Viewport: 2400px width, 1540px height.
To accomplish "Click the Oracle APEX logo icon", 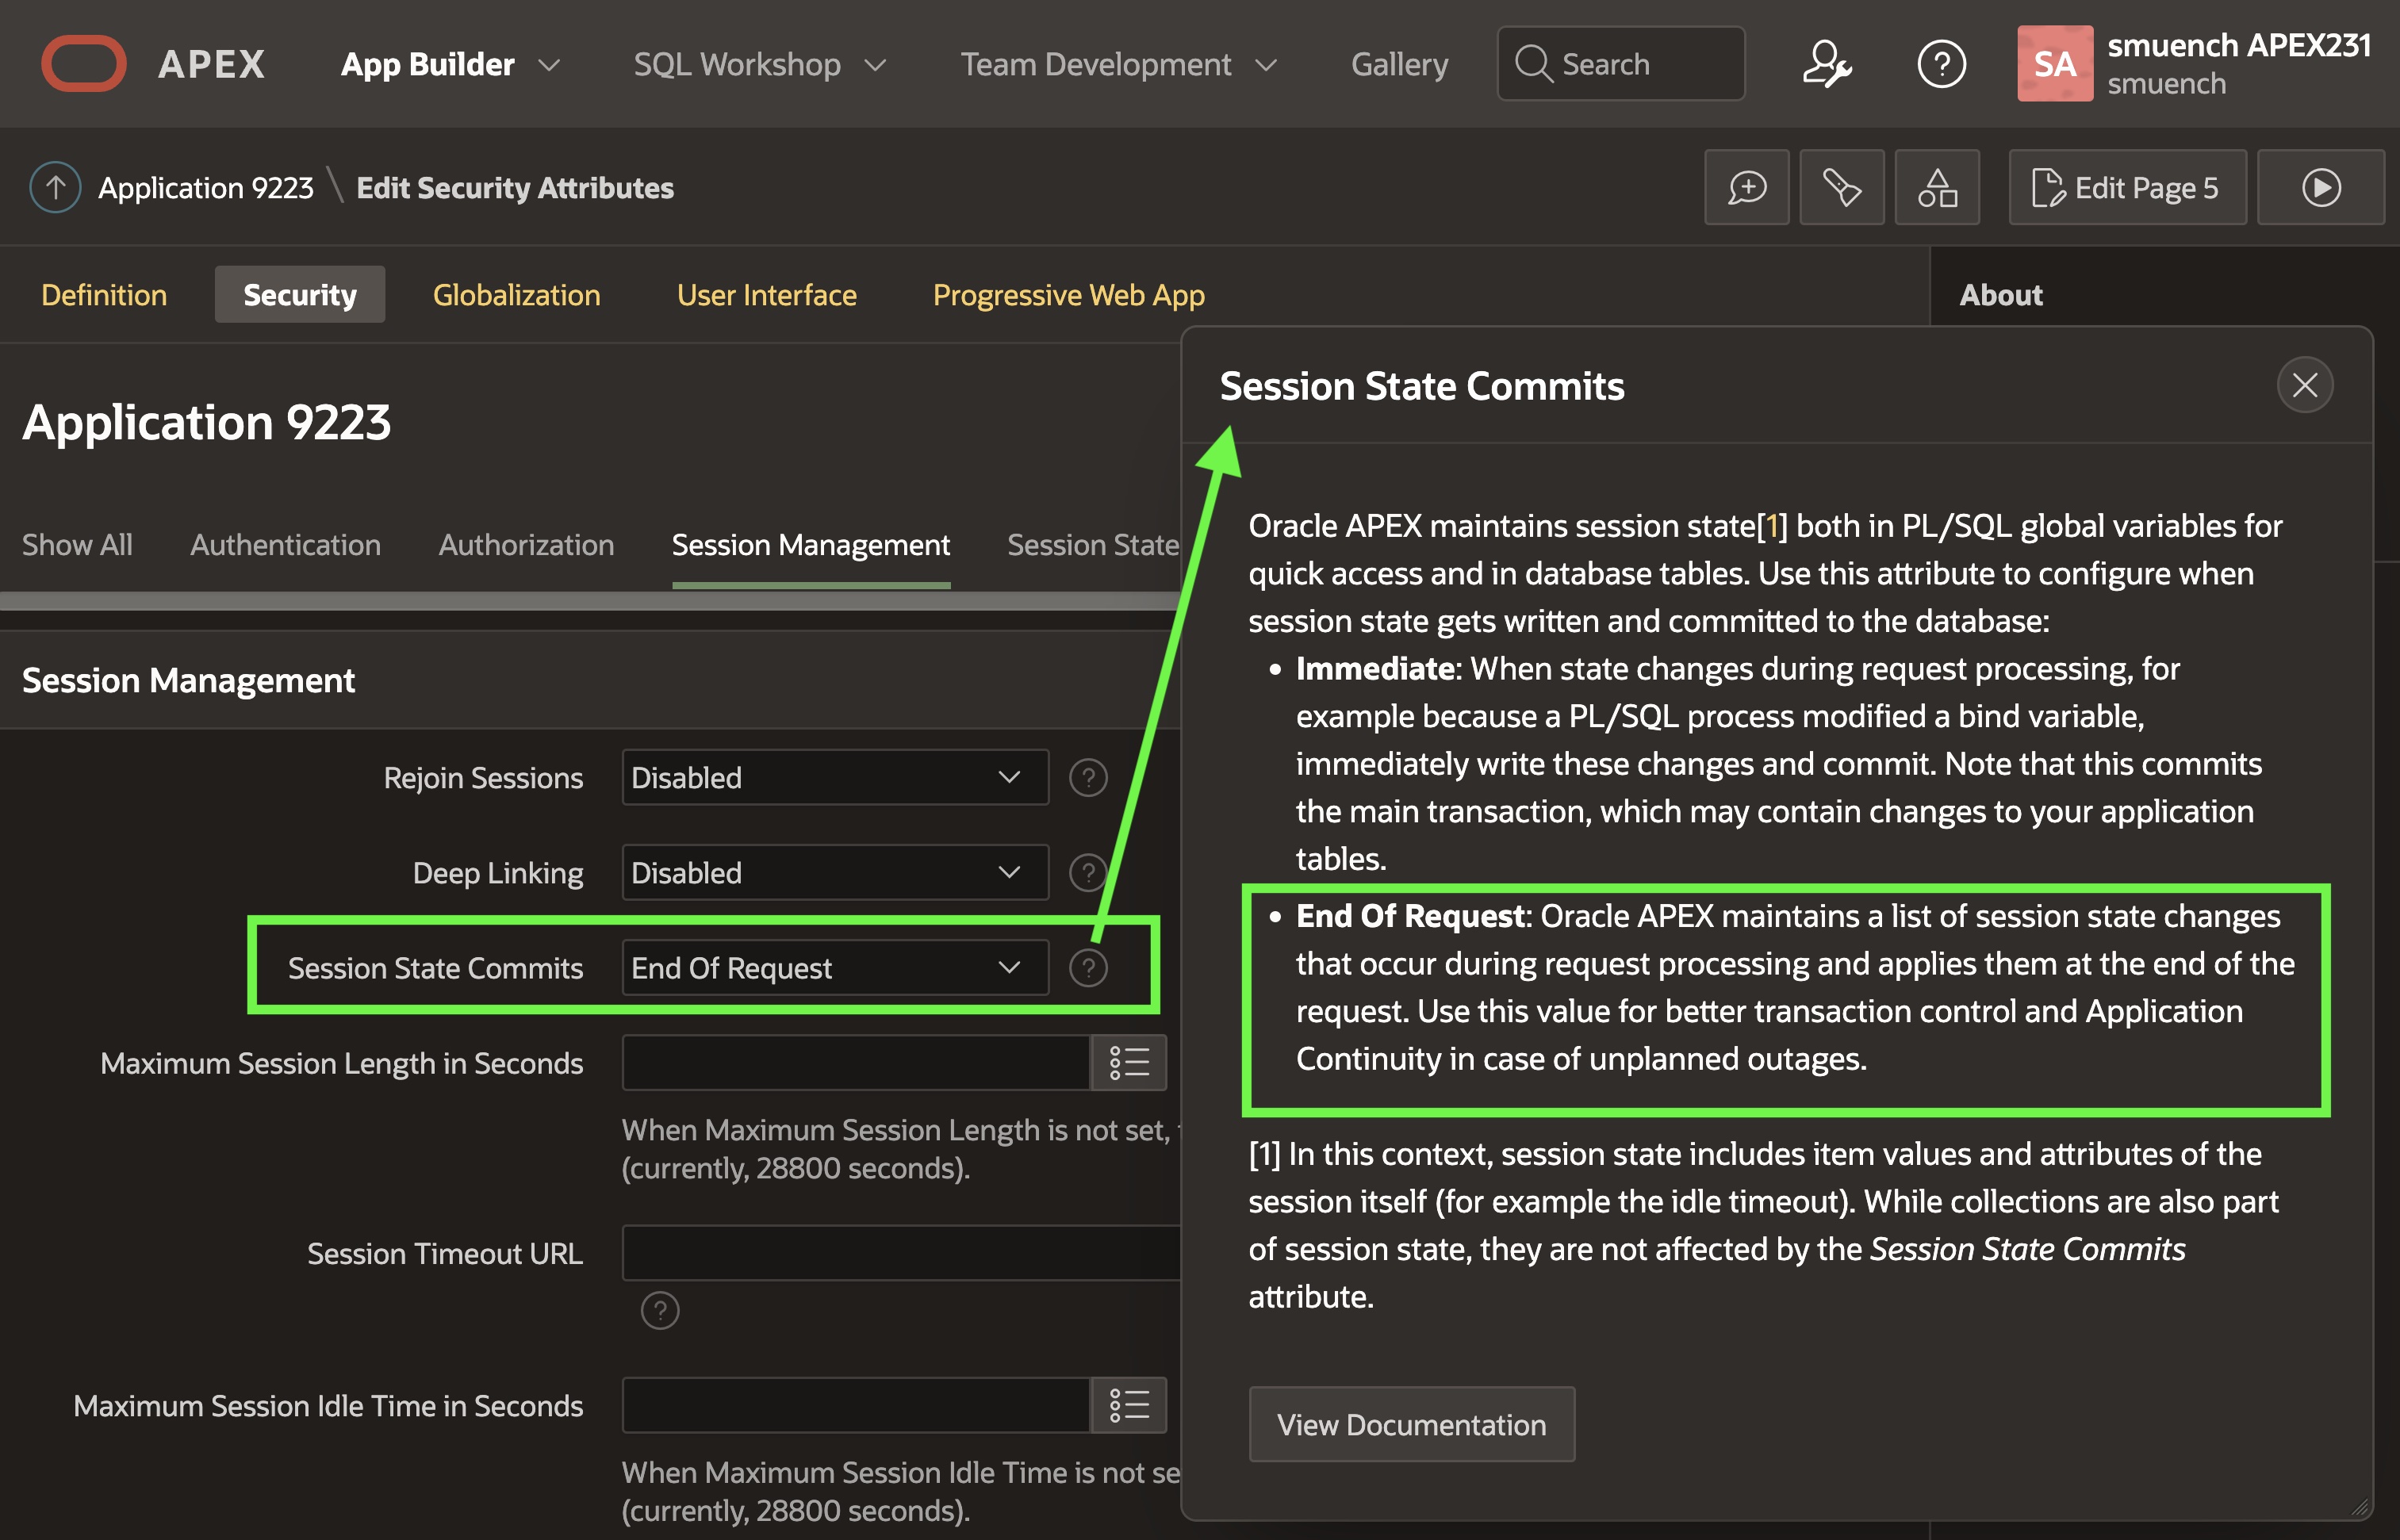I will 84,64.
